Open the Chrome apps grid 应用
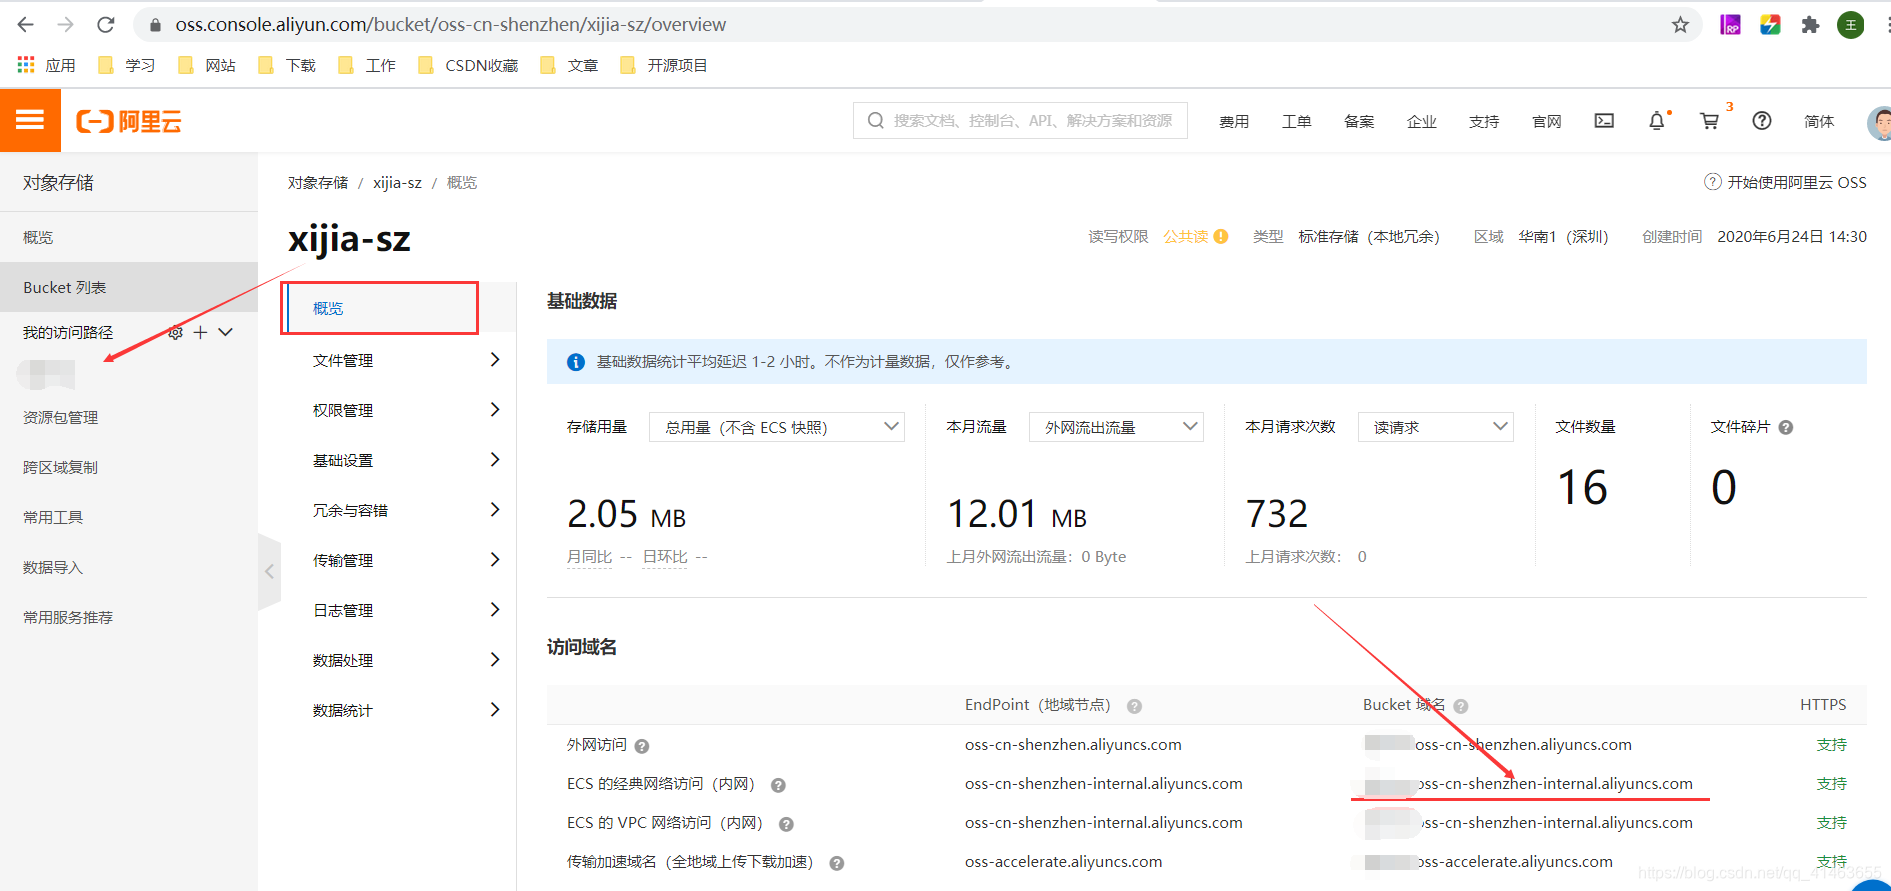The width and height of the screenshot is (1891, 891). (x=47, y=65)
